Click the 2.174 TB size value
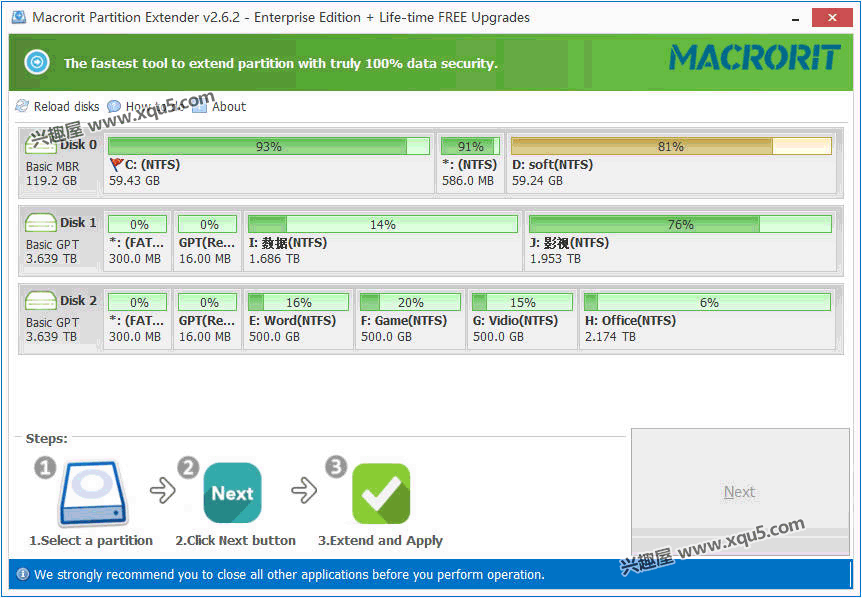The image size is (862, 598). click(610, 336)
